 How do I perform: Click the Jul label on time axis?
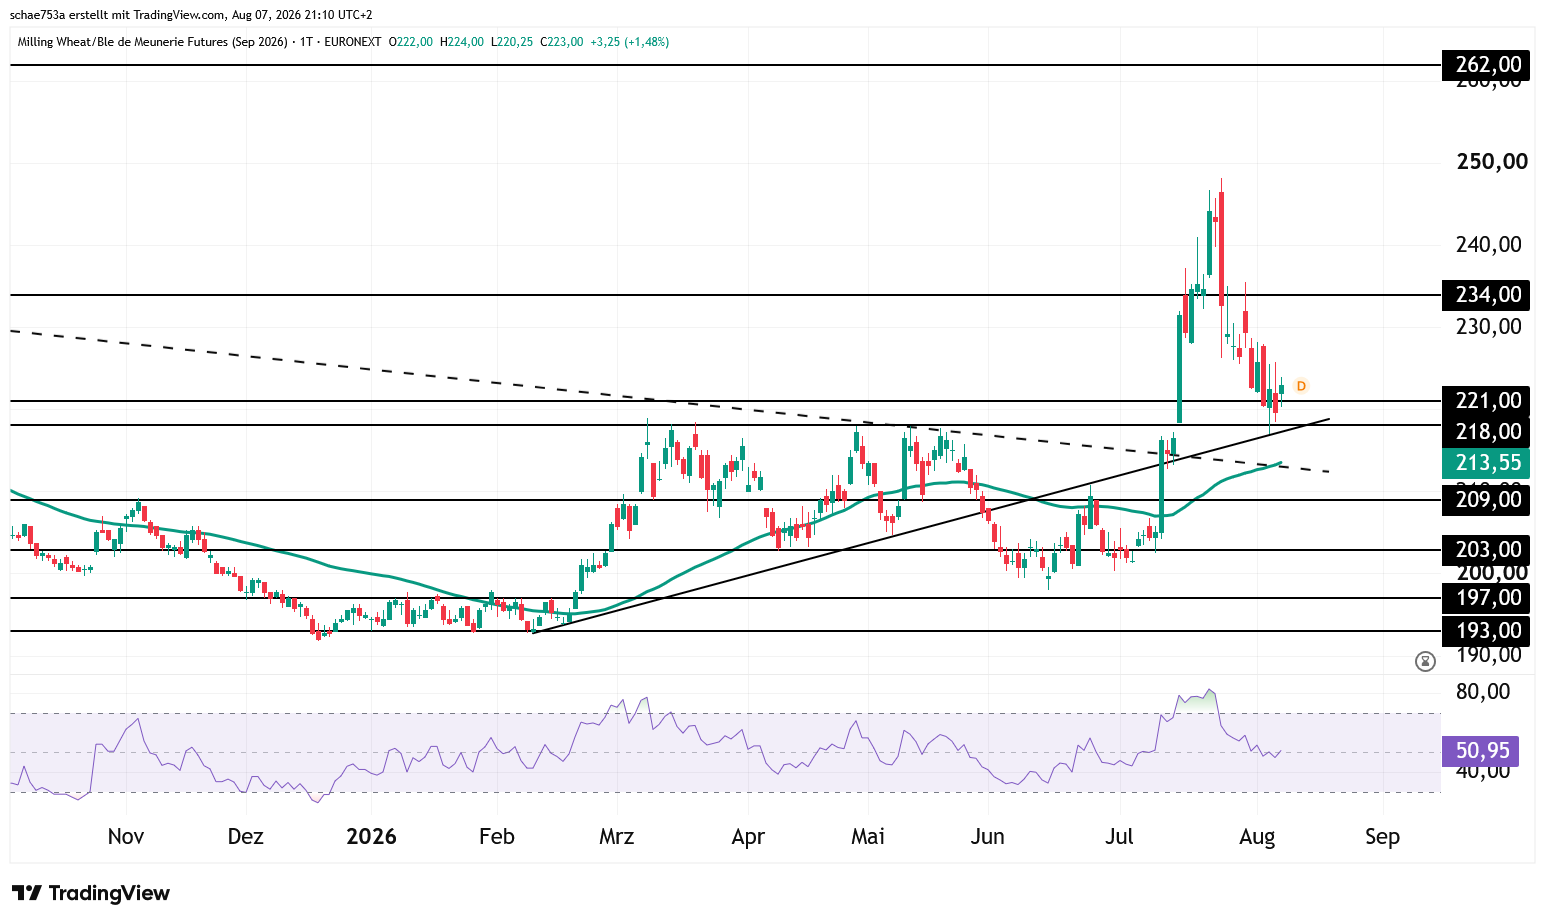click(1119, 837)
